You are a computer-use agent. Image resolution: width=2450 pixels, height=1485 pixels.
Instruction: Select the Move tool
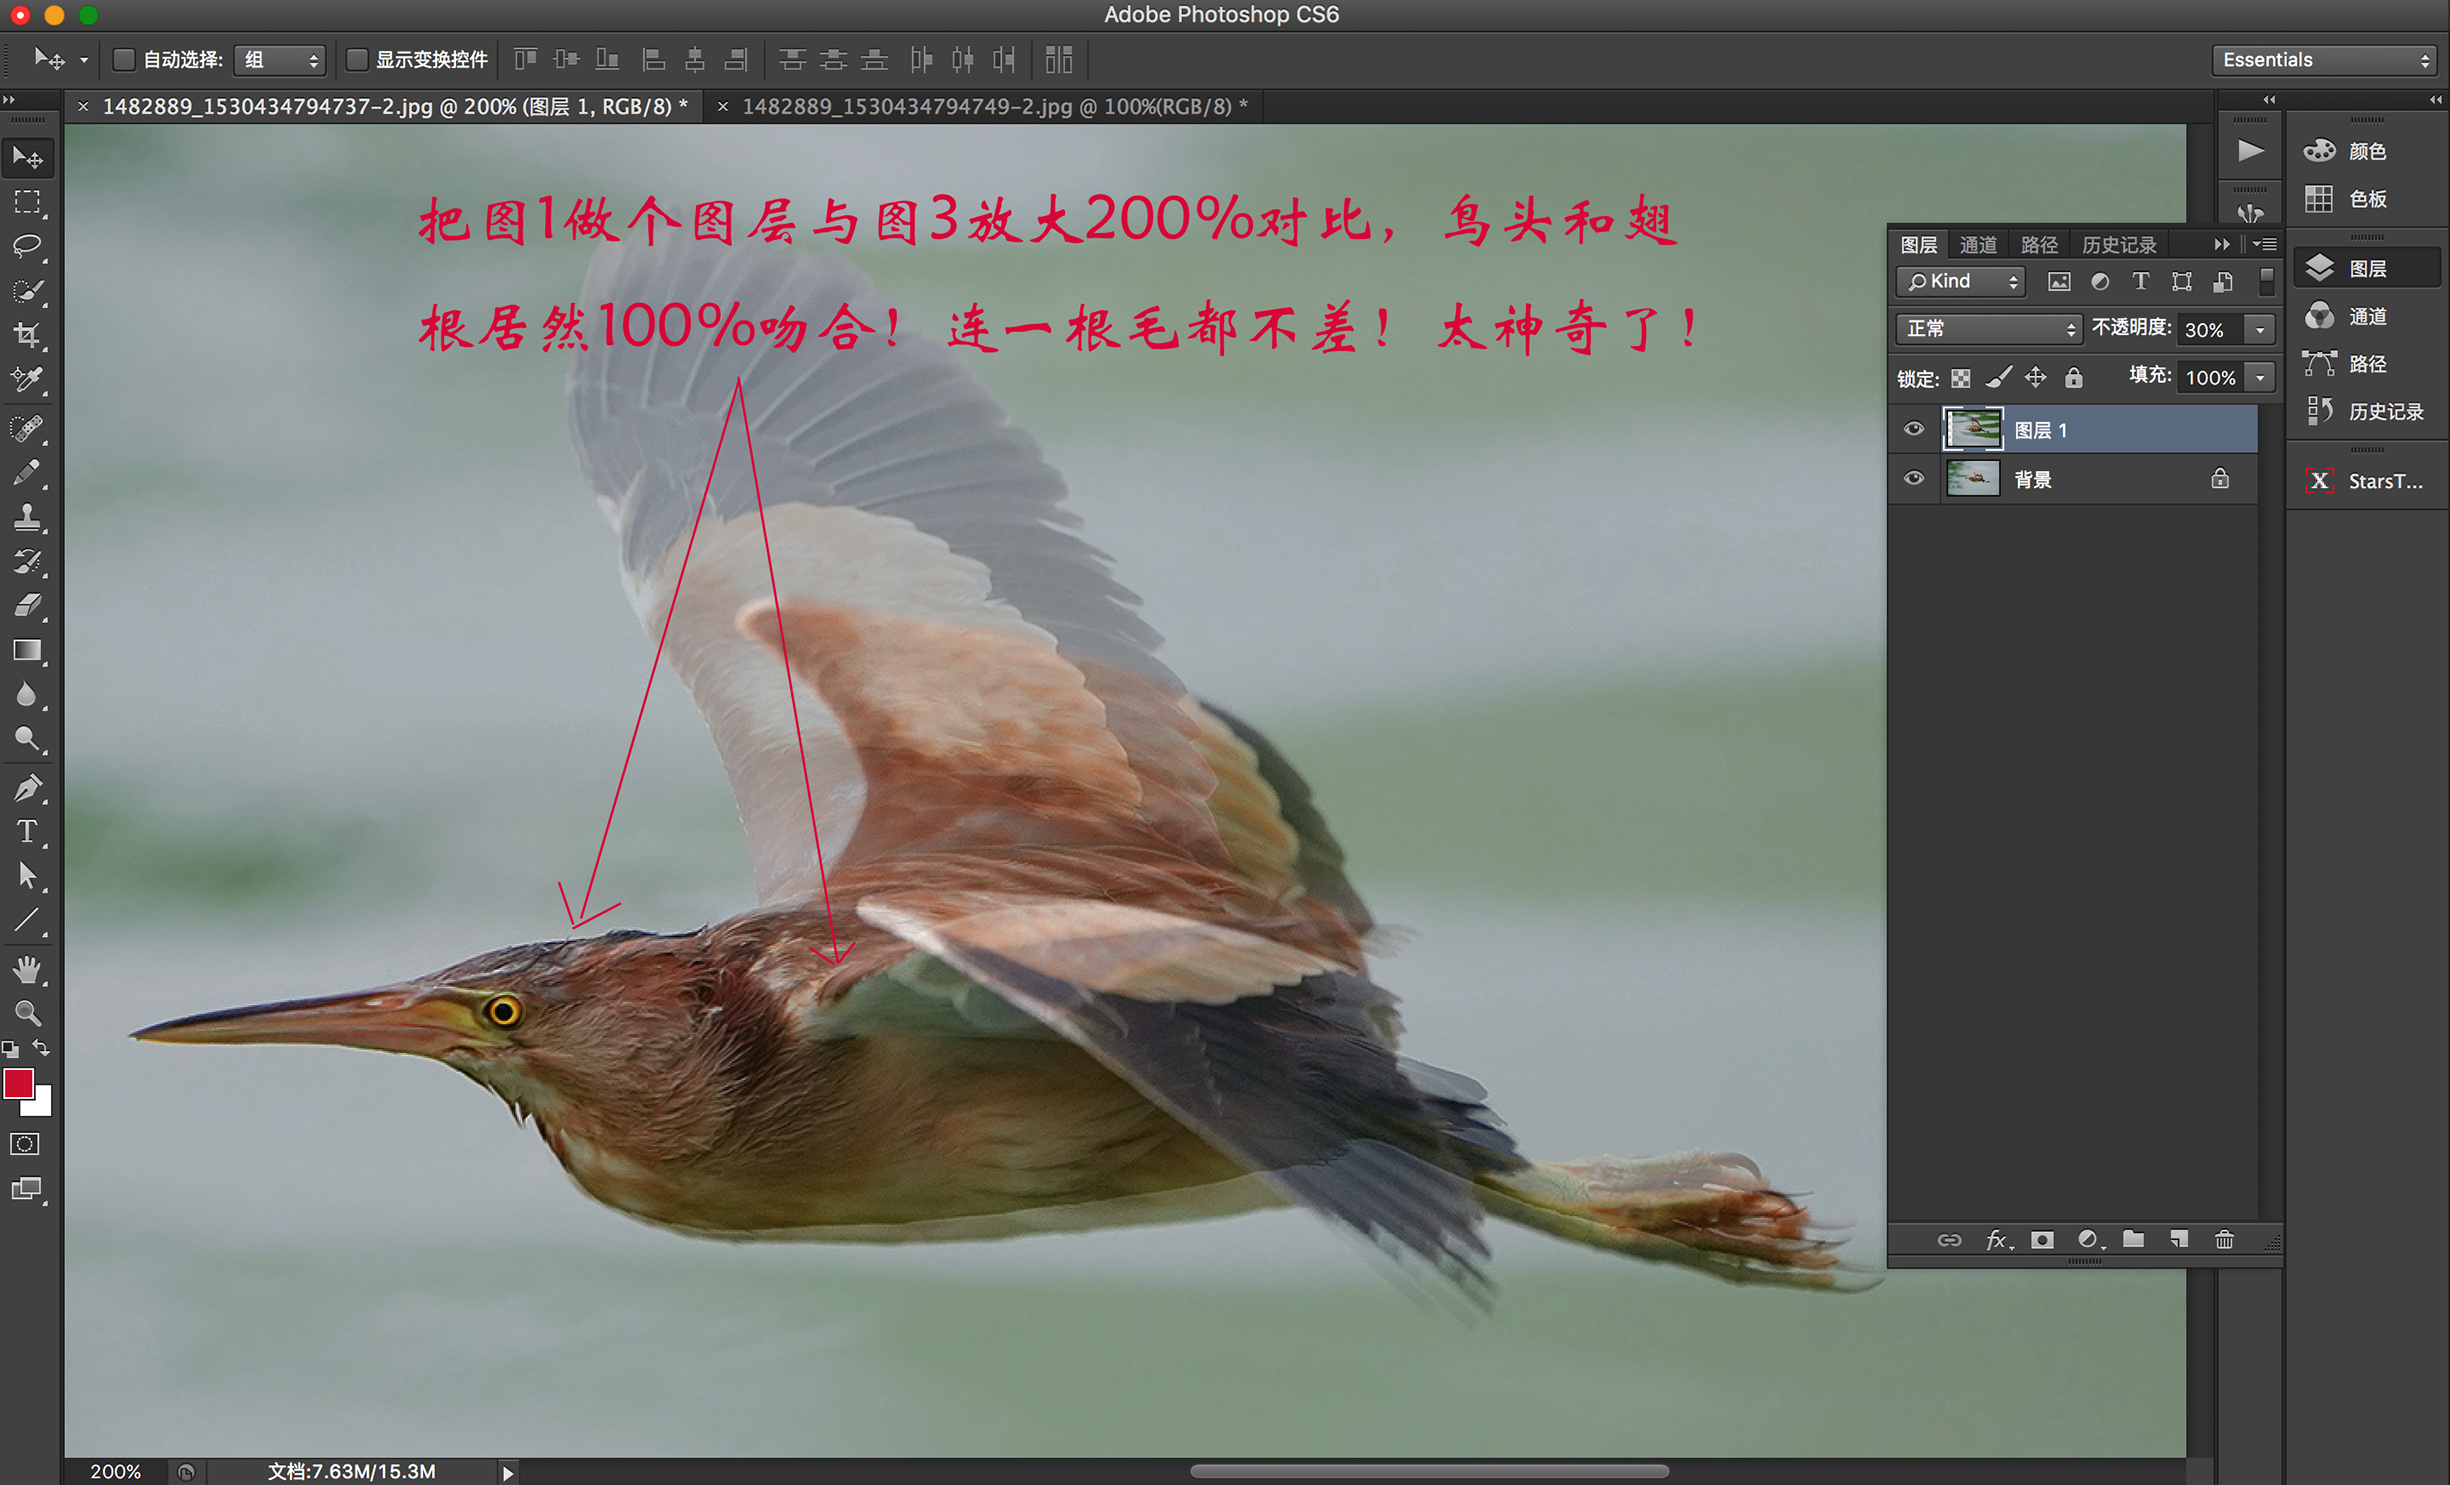pyautogui.click(x=27, y=158)
